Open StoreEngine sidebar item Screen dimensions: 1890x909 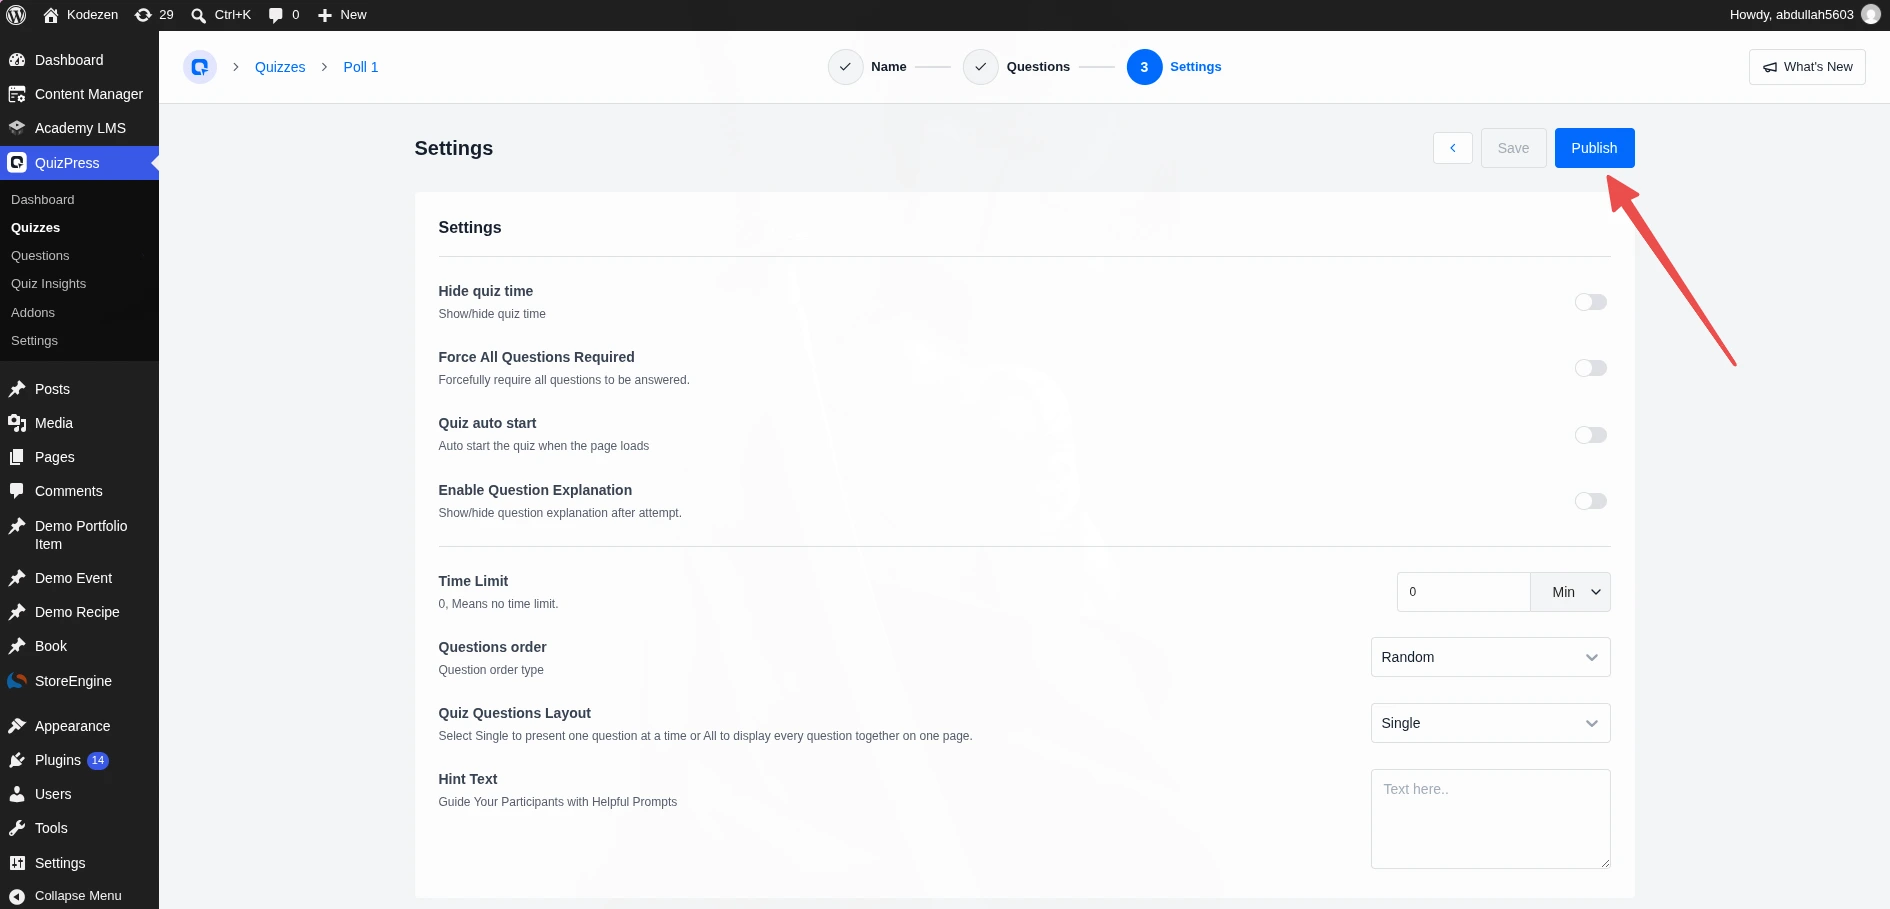point(79,681)
